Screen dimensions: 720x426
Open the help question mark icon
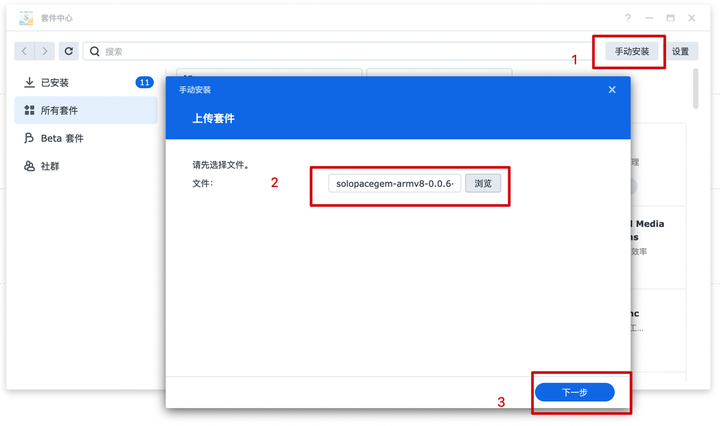[x=628, y=18]
